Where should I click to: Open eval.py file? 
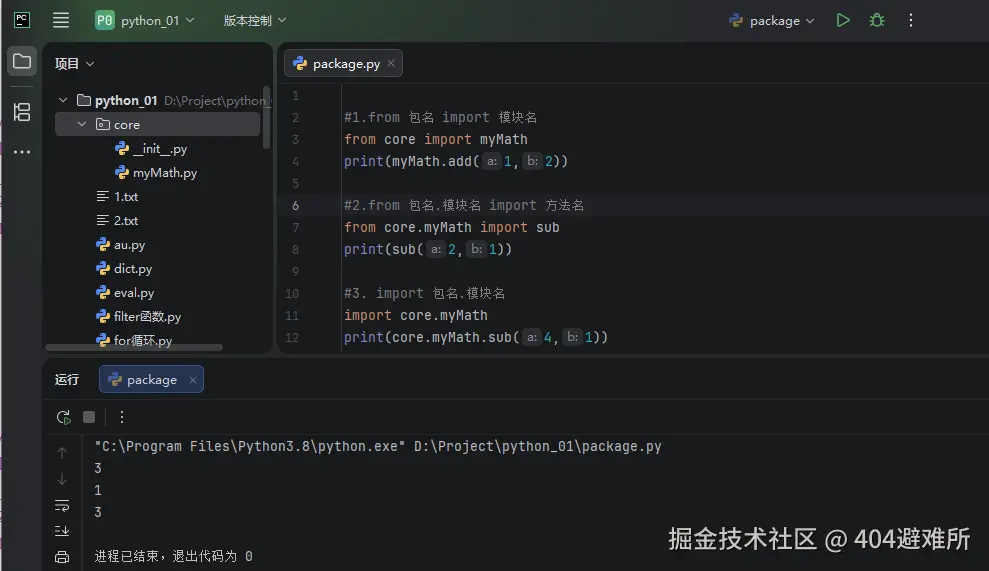click(x=125, y=293)
